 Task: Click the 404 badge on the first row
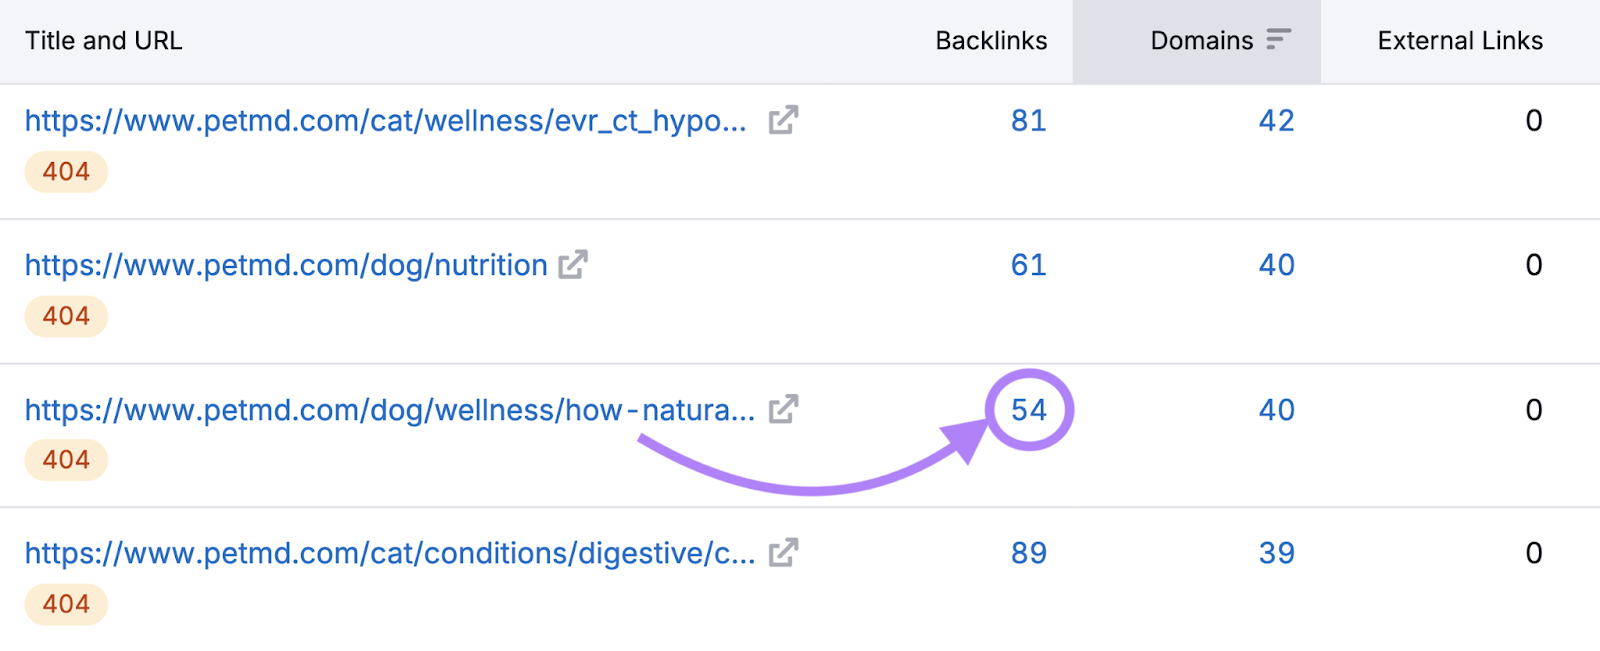pyautogui.click(x=65, y=171)
